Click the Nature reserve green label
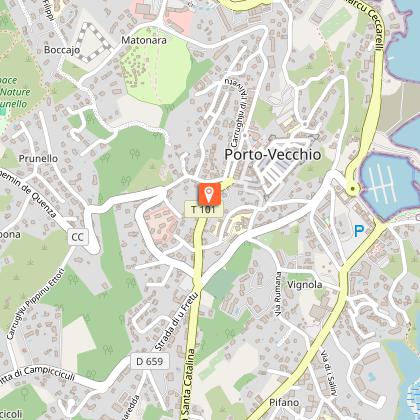 point(15,92)
